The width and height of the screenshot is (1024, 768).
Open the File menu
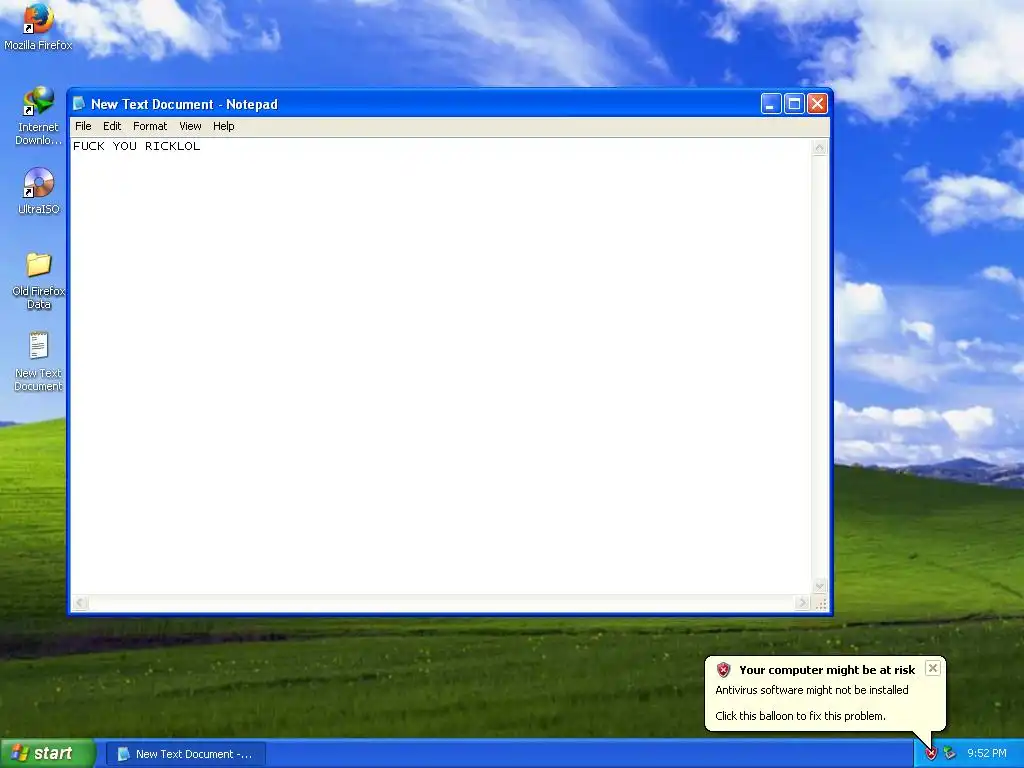pos(83,126)
